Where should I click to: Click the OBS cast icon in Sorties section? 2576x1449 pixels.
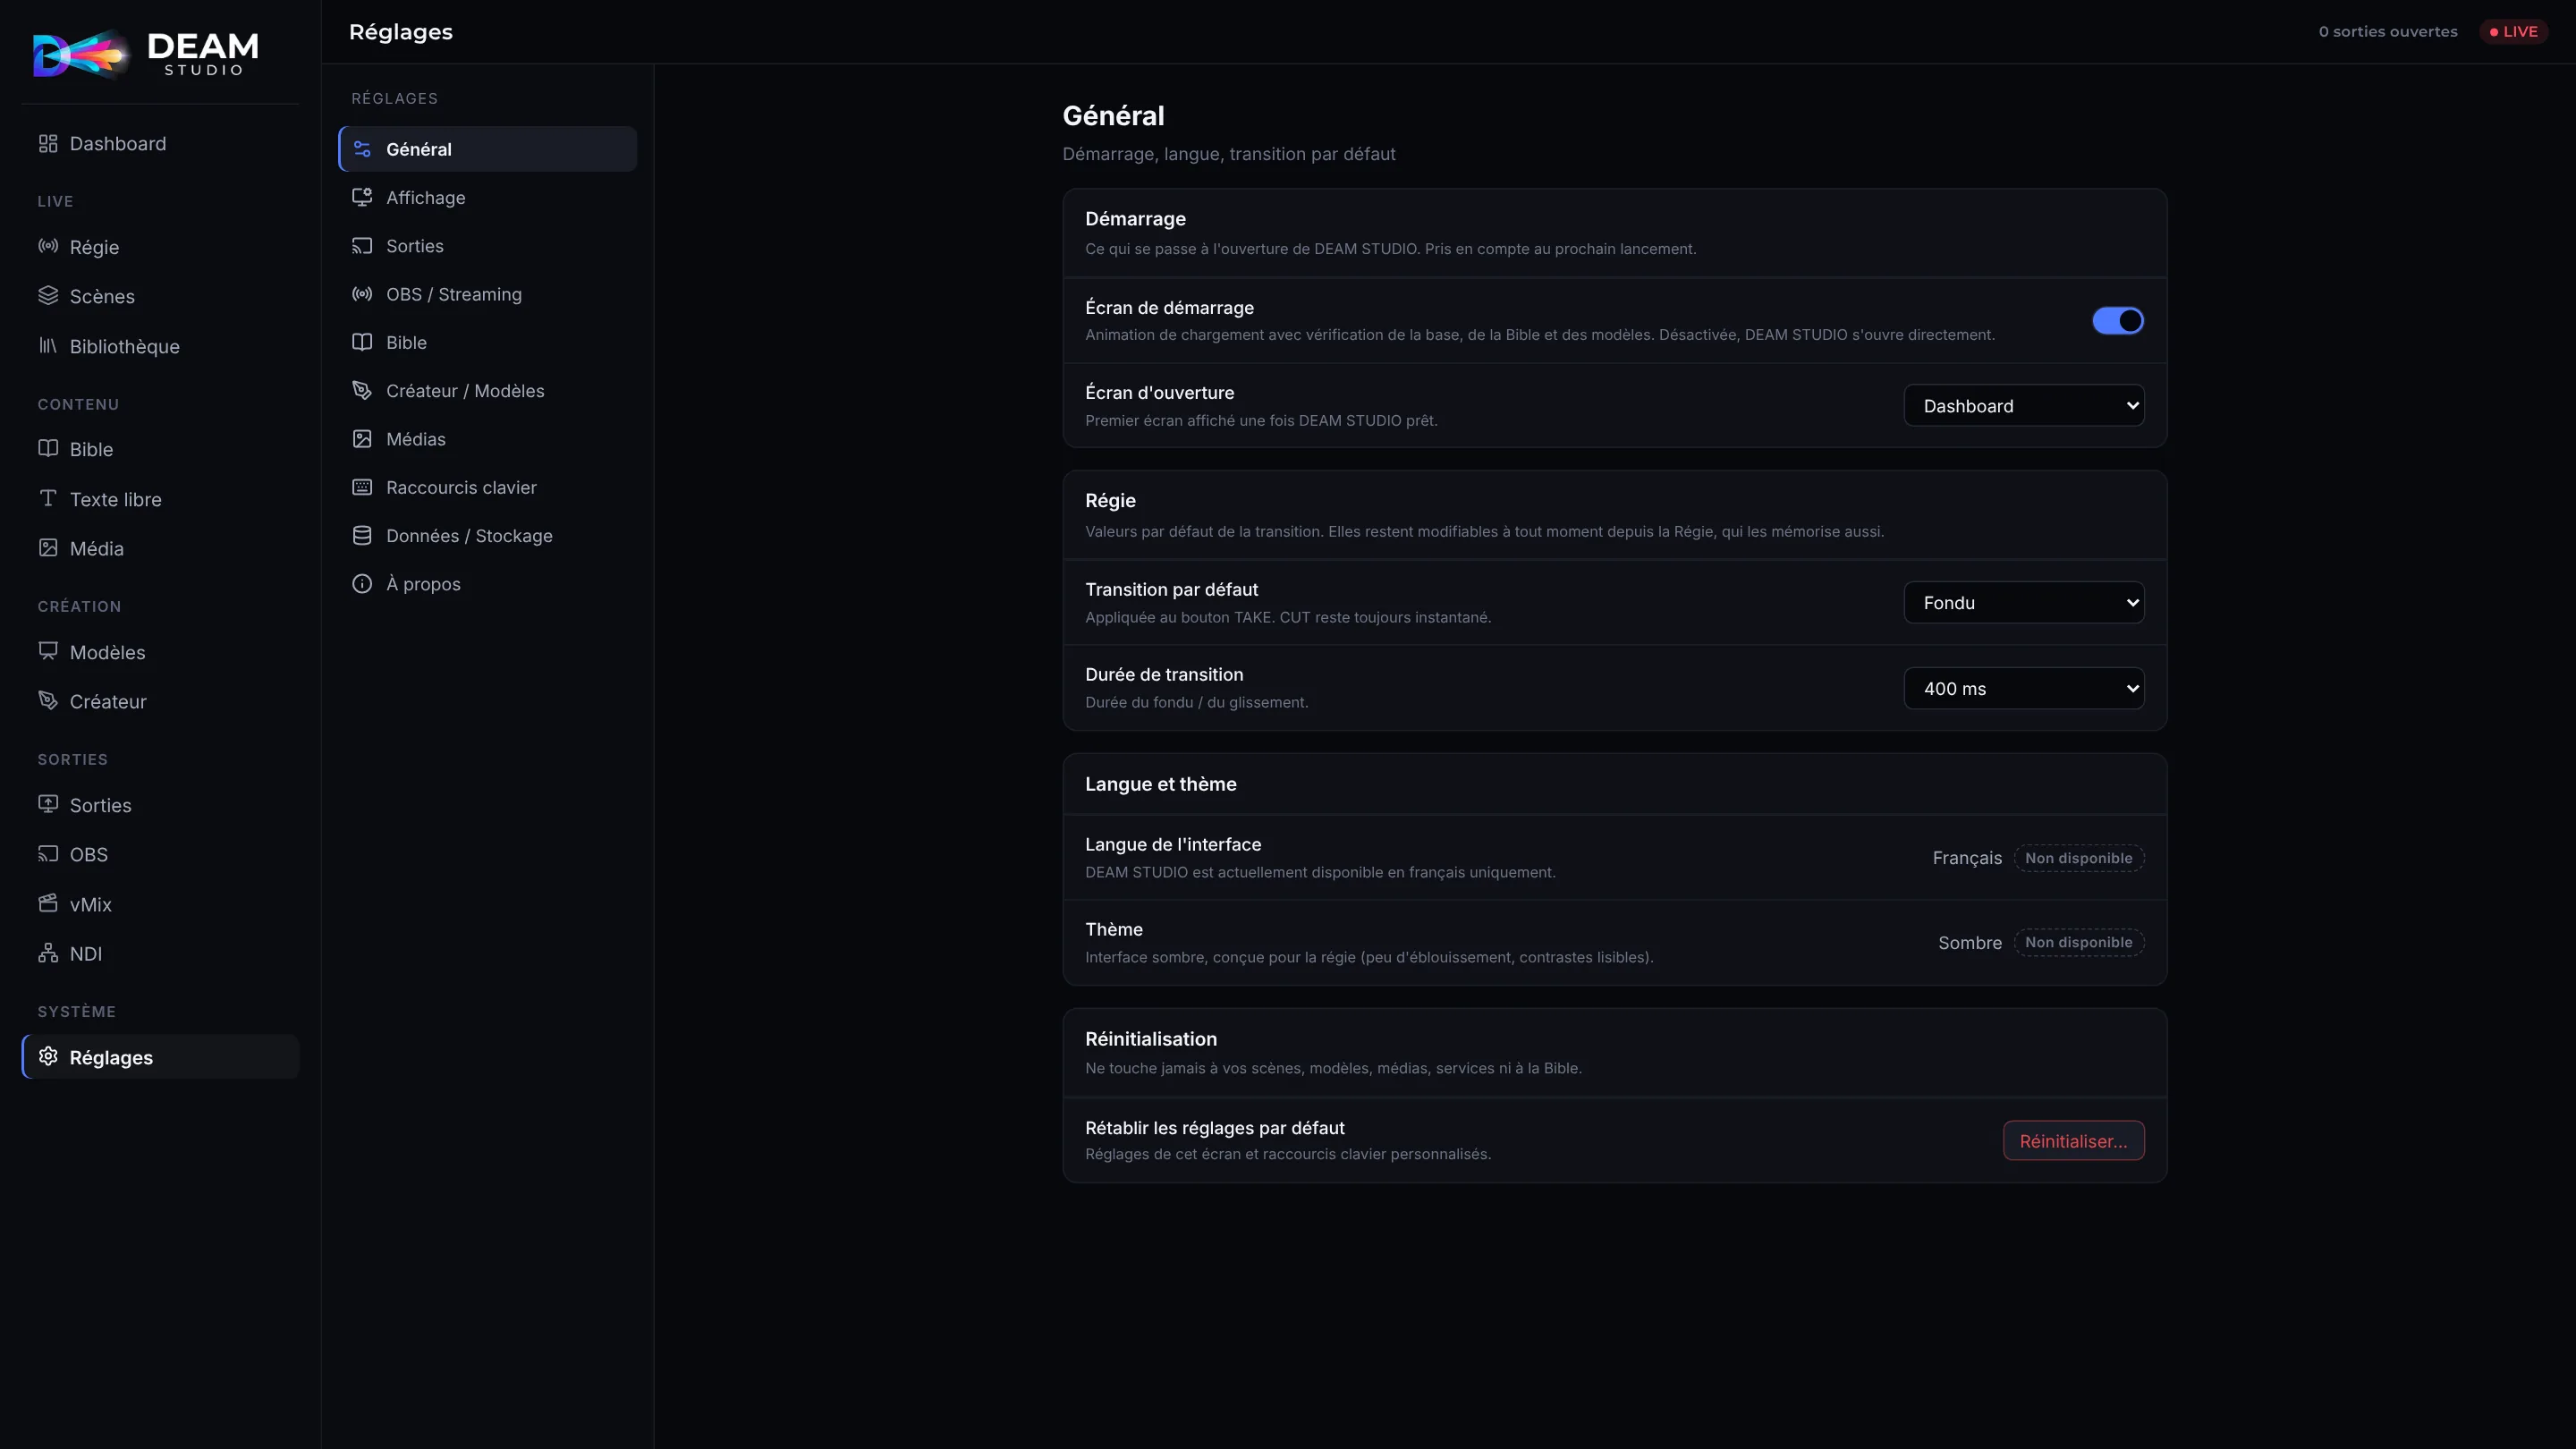tap(48, 854)
